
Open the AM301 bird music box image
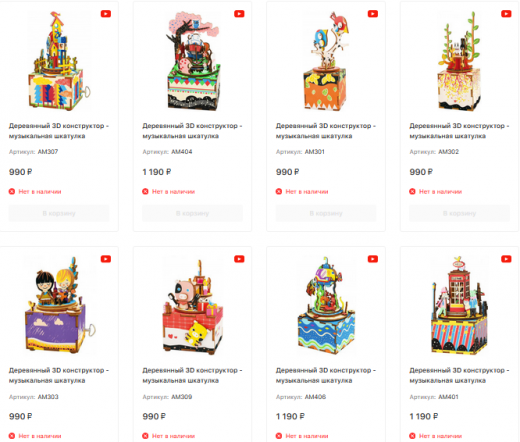(x=326, y=61)
